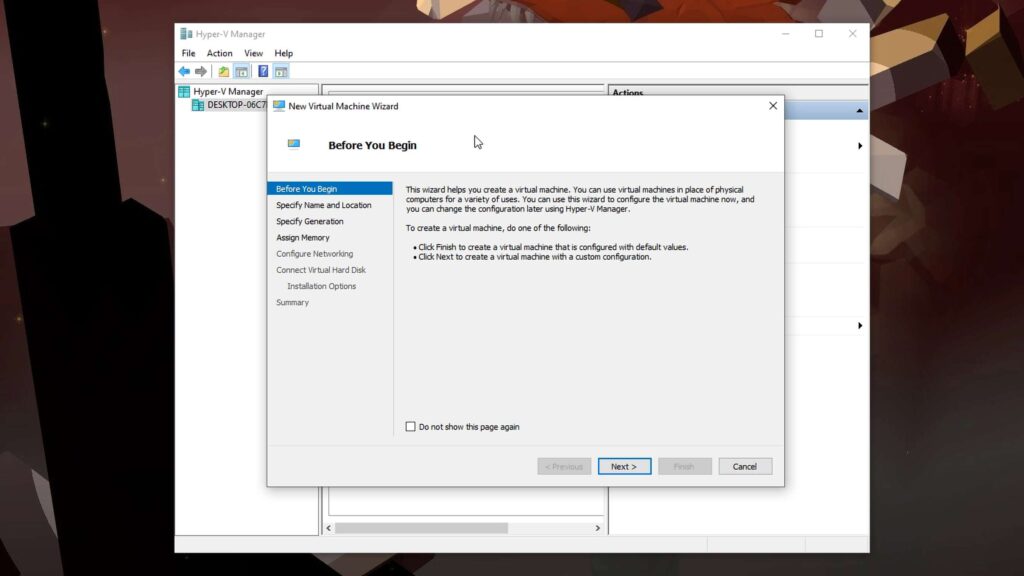Open the File menu

pos(188,53)
